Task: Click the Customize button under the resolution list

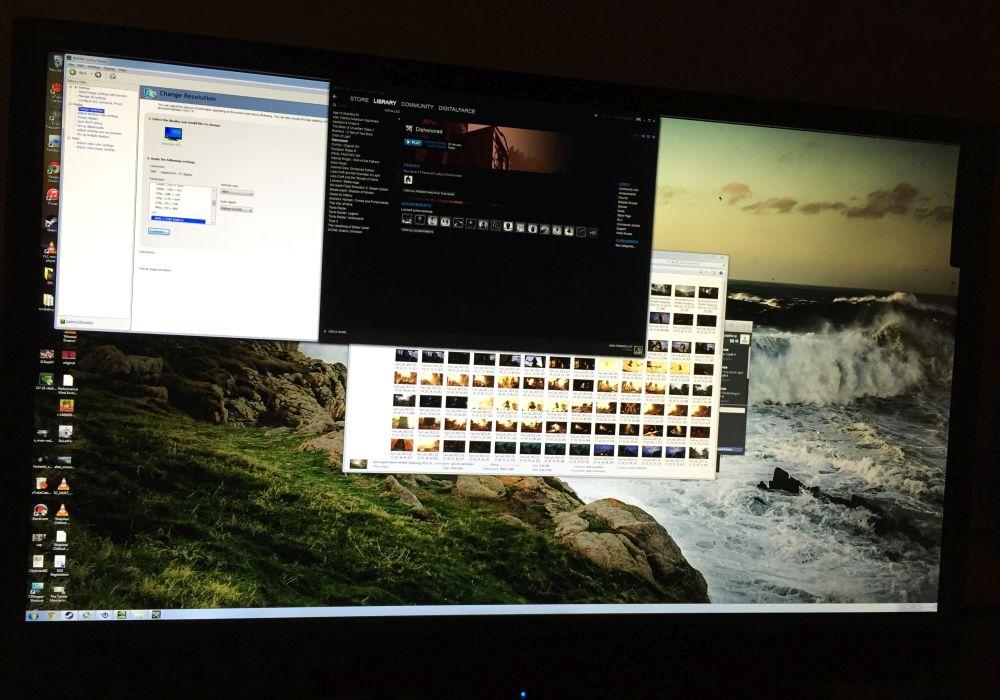Action: tap(158, 232)
